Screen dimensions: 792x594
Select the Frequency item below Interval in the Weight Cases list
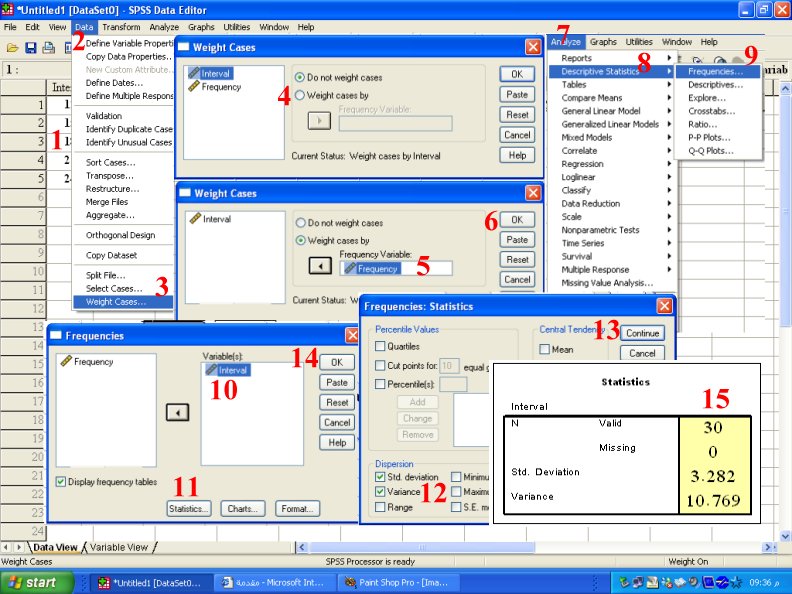click(215, 87)
